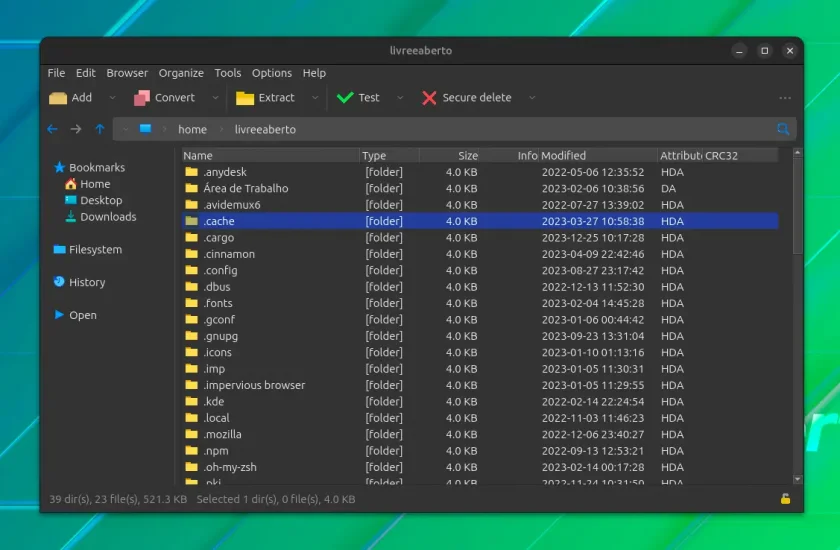The width and height of the screenshot is (840, 550).
Task: Select the .local folder row
Action: [x=480, y=418]
